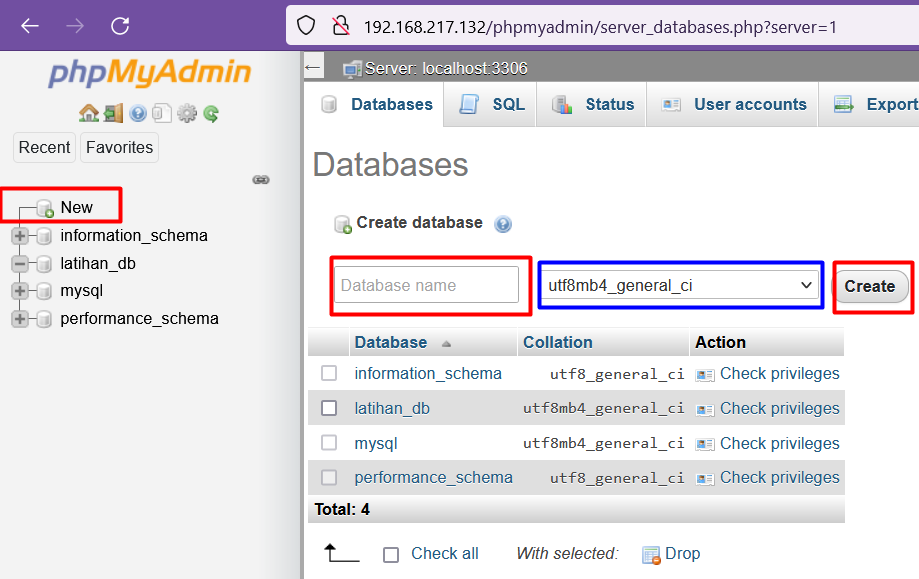Viewport: 919px width, 579px height.
Task: Select latihan_db in the navigation tree
Action: coord(98,264)
